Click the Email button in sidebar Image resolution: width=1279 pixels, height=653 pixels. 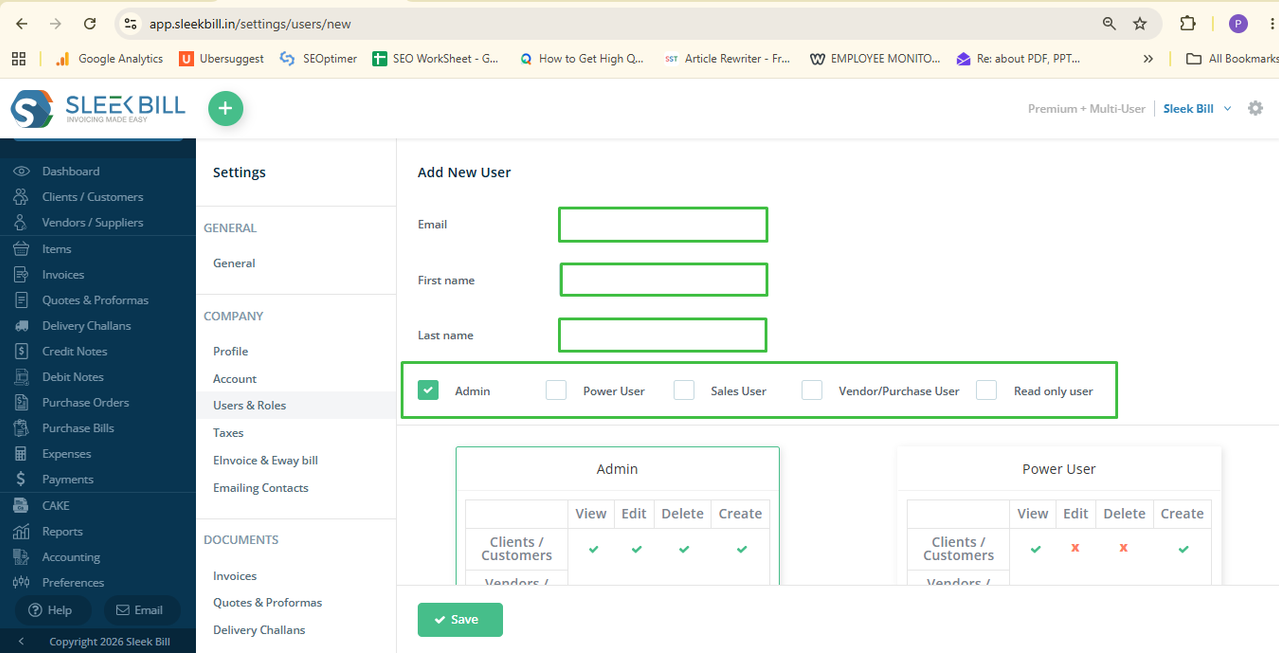pyautogui.click(x=142, y=610)
